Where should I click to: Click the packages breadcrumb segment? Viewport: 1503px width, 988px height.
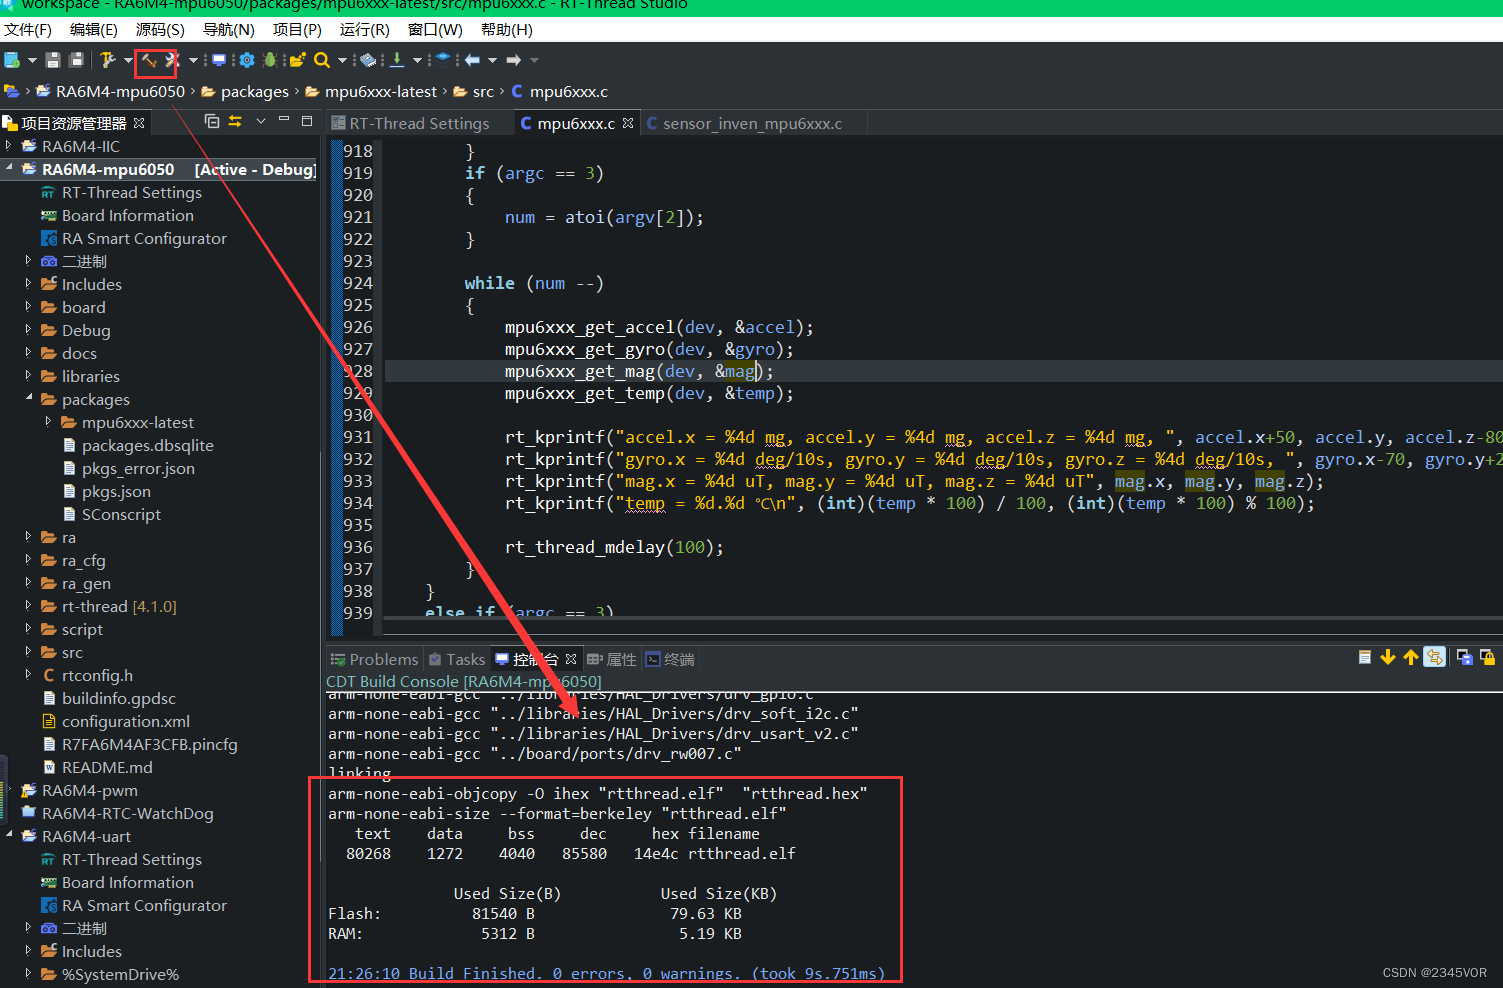click(254, 92)
